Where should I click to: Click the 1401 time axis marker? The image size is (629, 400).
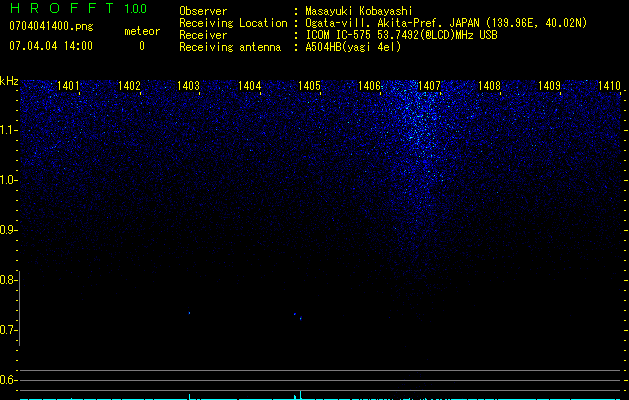point(68,85)
